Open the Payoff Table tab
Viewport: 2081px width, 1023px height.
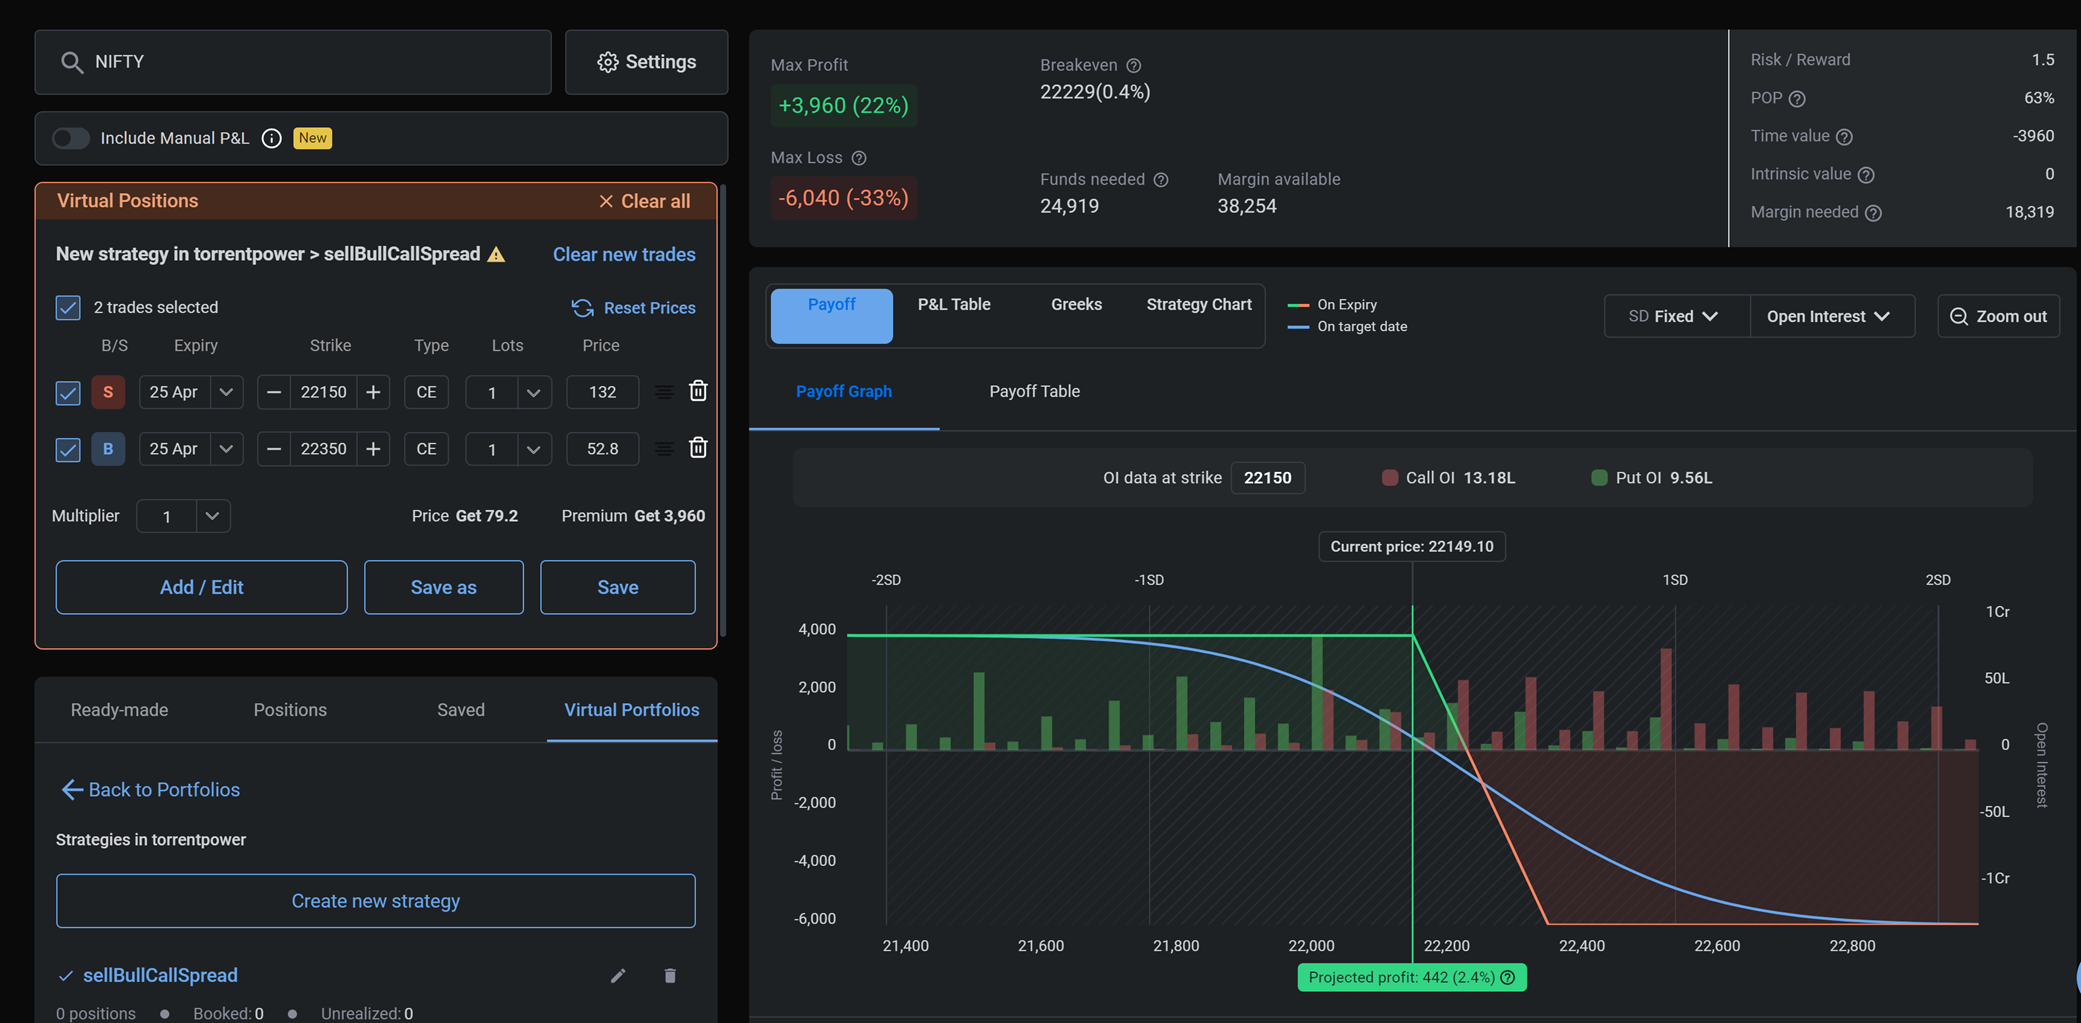coord(1034,391)
